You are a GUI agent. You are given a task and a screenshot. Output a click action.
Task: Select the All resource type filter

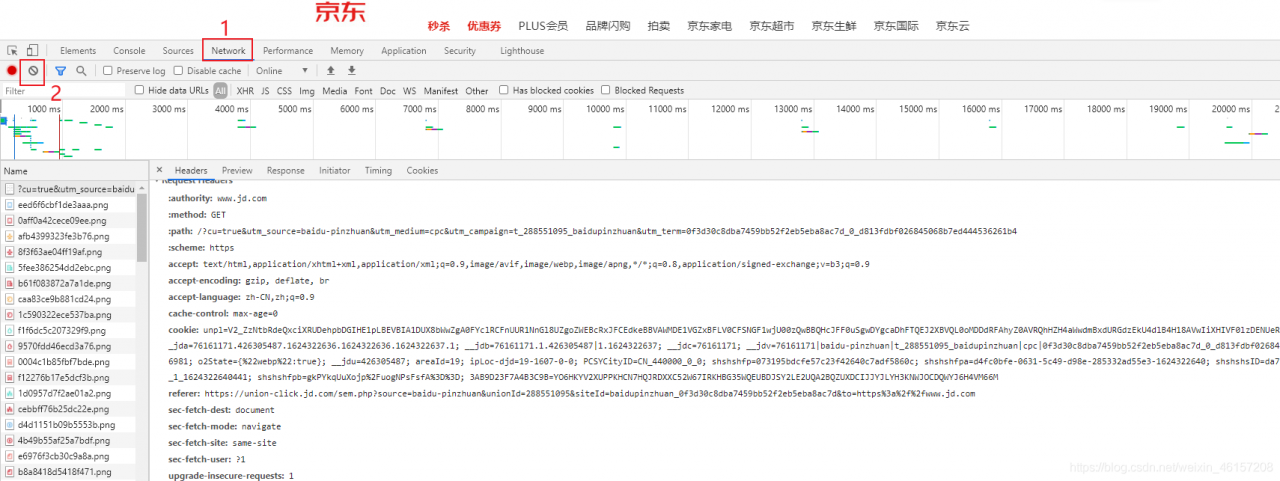pos(220,90)
